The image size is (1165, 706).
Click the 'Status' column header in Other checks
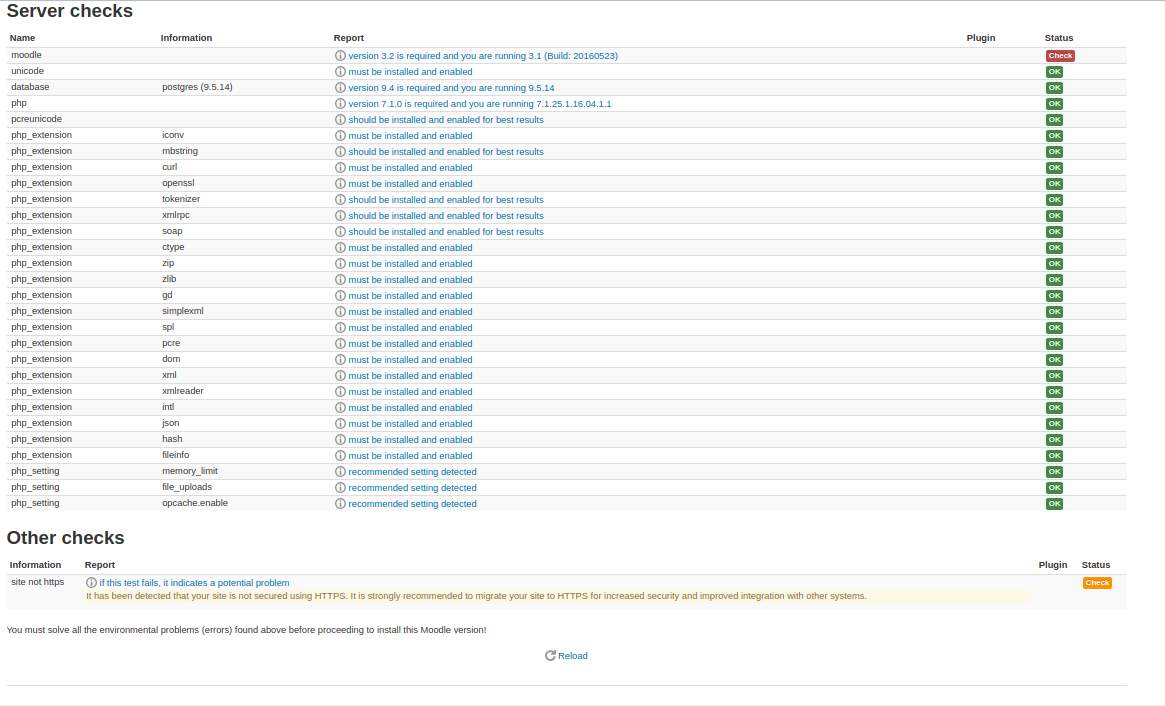click(x=1096, y=565)
